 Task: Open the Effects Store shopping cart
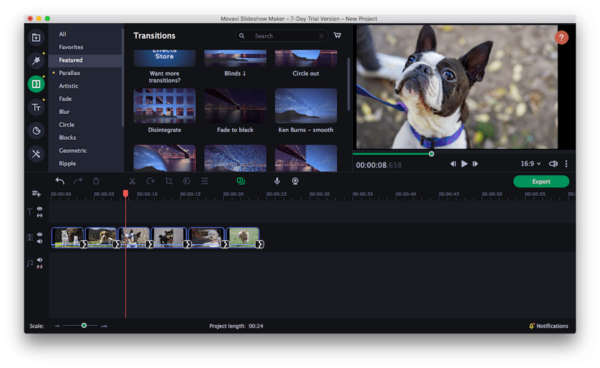[x=337, y=35]
